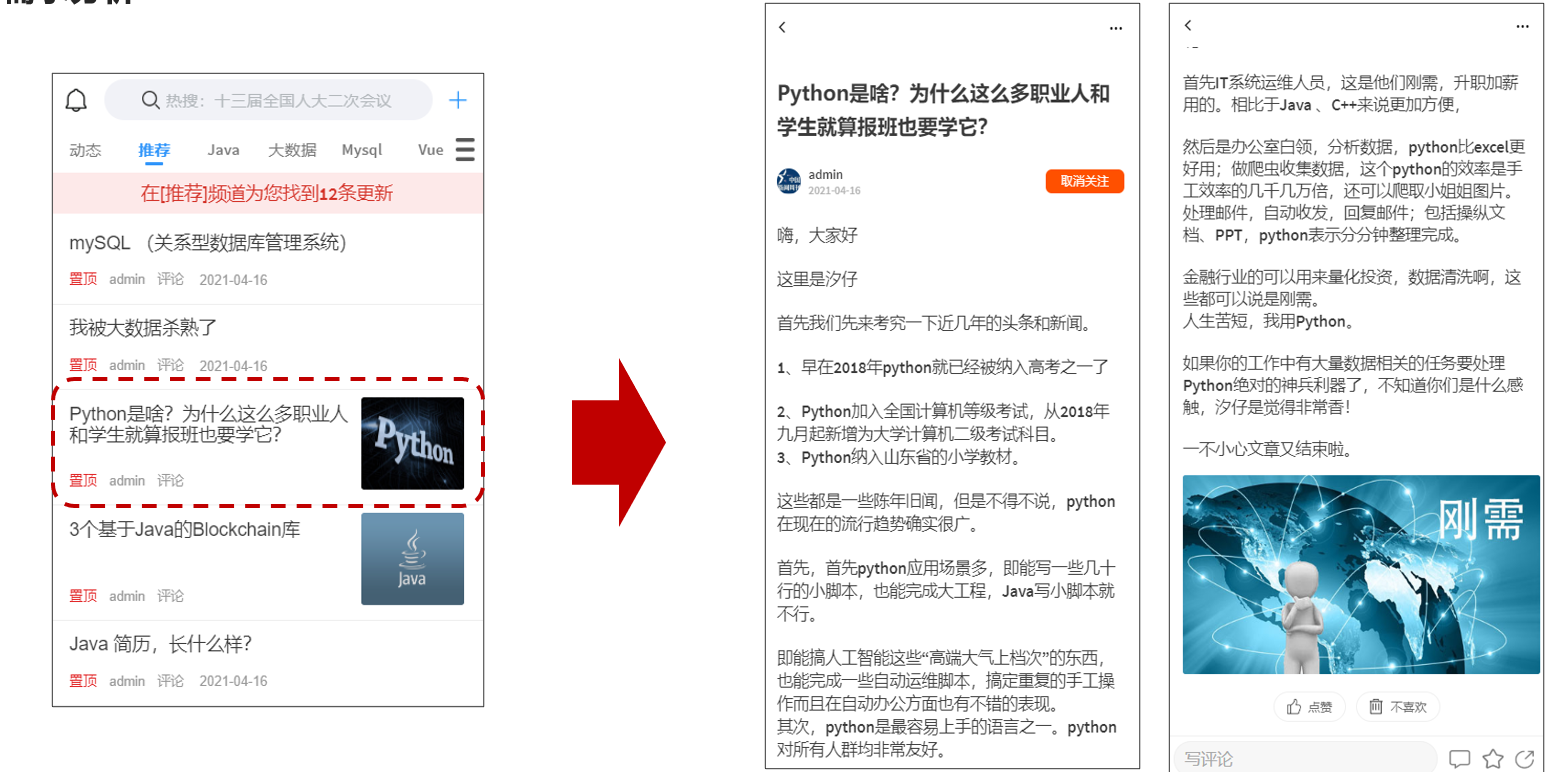
Task: Open the Python article in the feed
Action: coord(208,424)
